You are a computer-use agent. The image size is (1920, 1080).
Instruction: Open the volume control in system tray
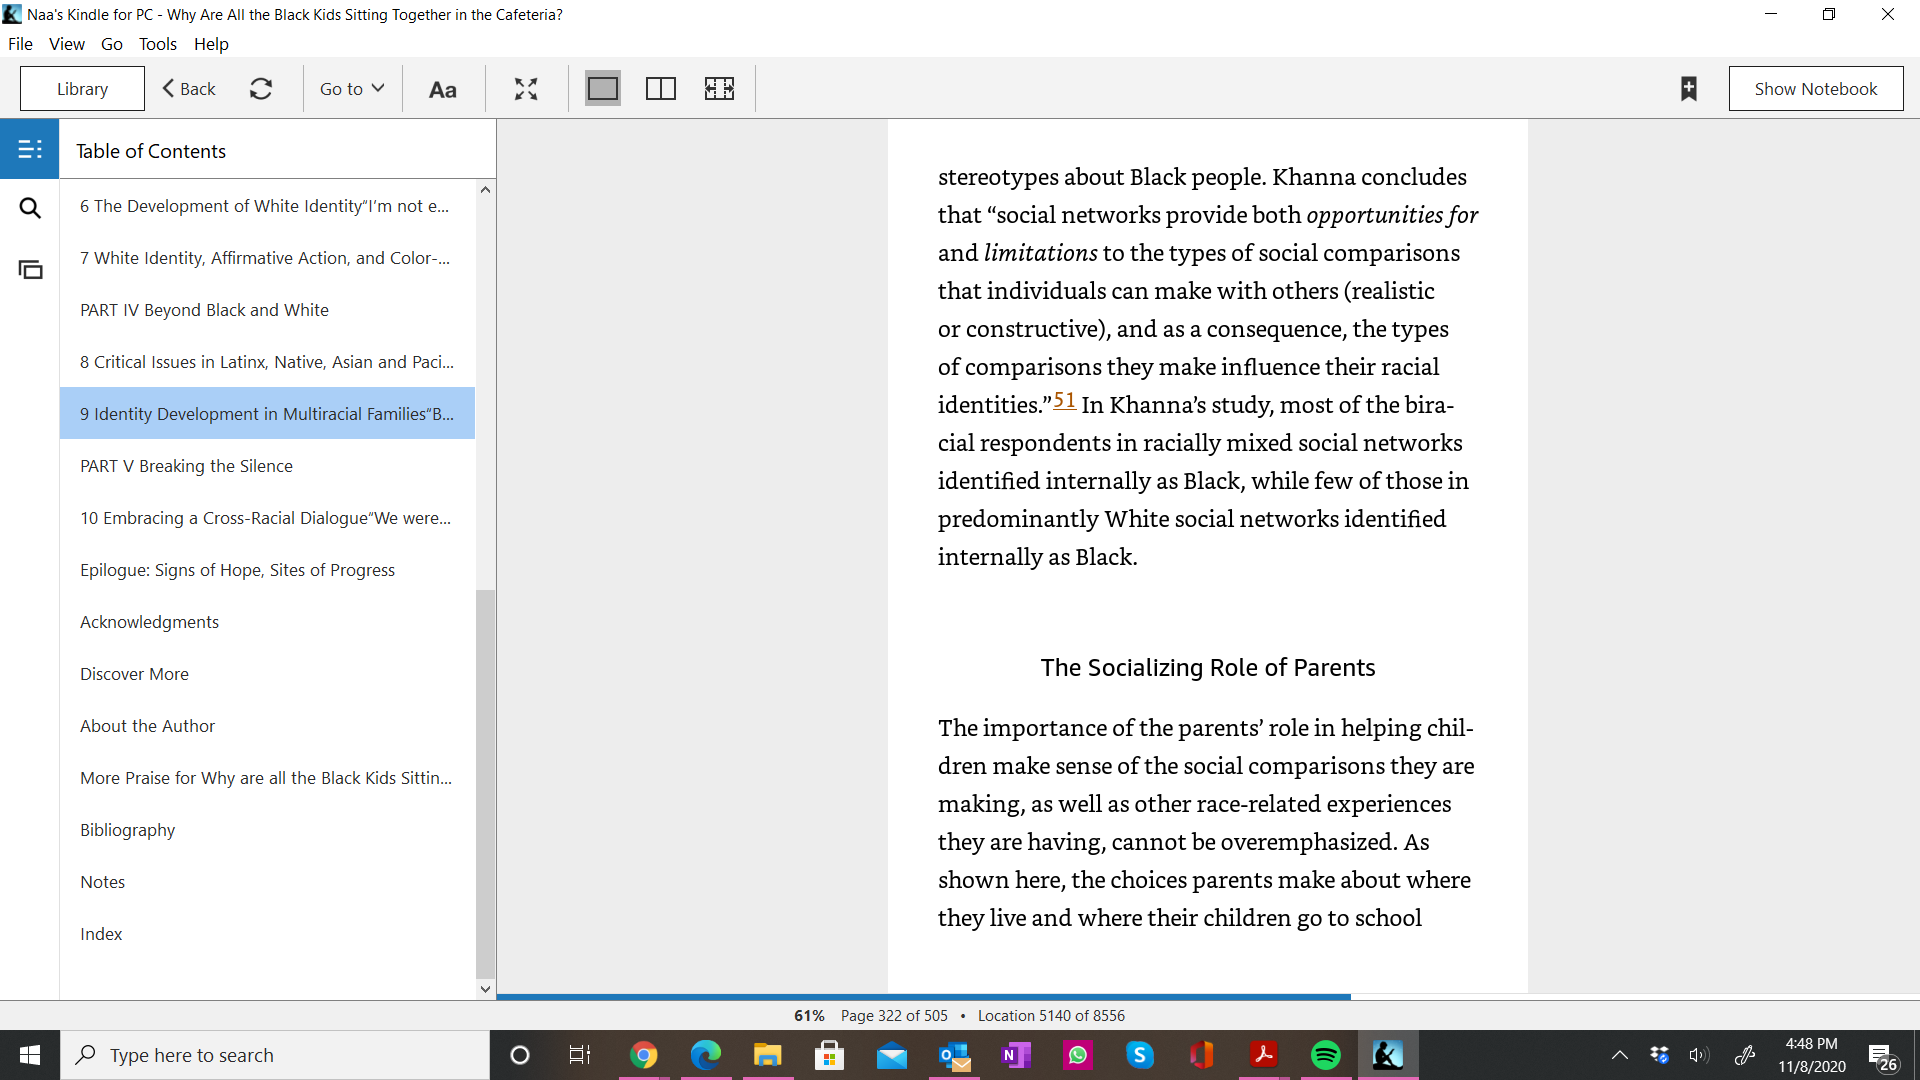pyautogui.click(x=1699, y=1055)
